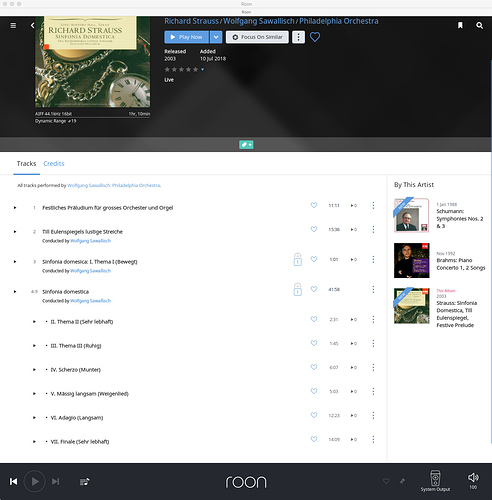The height and width of the screenshot is (500, 492).
Task: Open the hamburger navigation menu
Action: 13,25
